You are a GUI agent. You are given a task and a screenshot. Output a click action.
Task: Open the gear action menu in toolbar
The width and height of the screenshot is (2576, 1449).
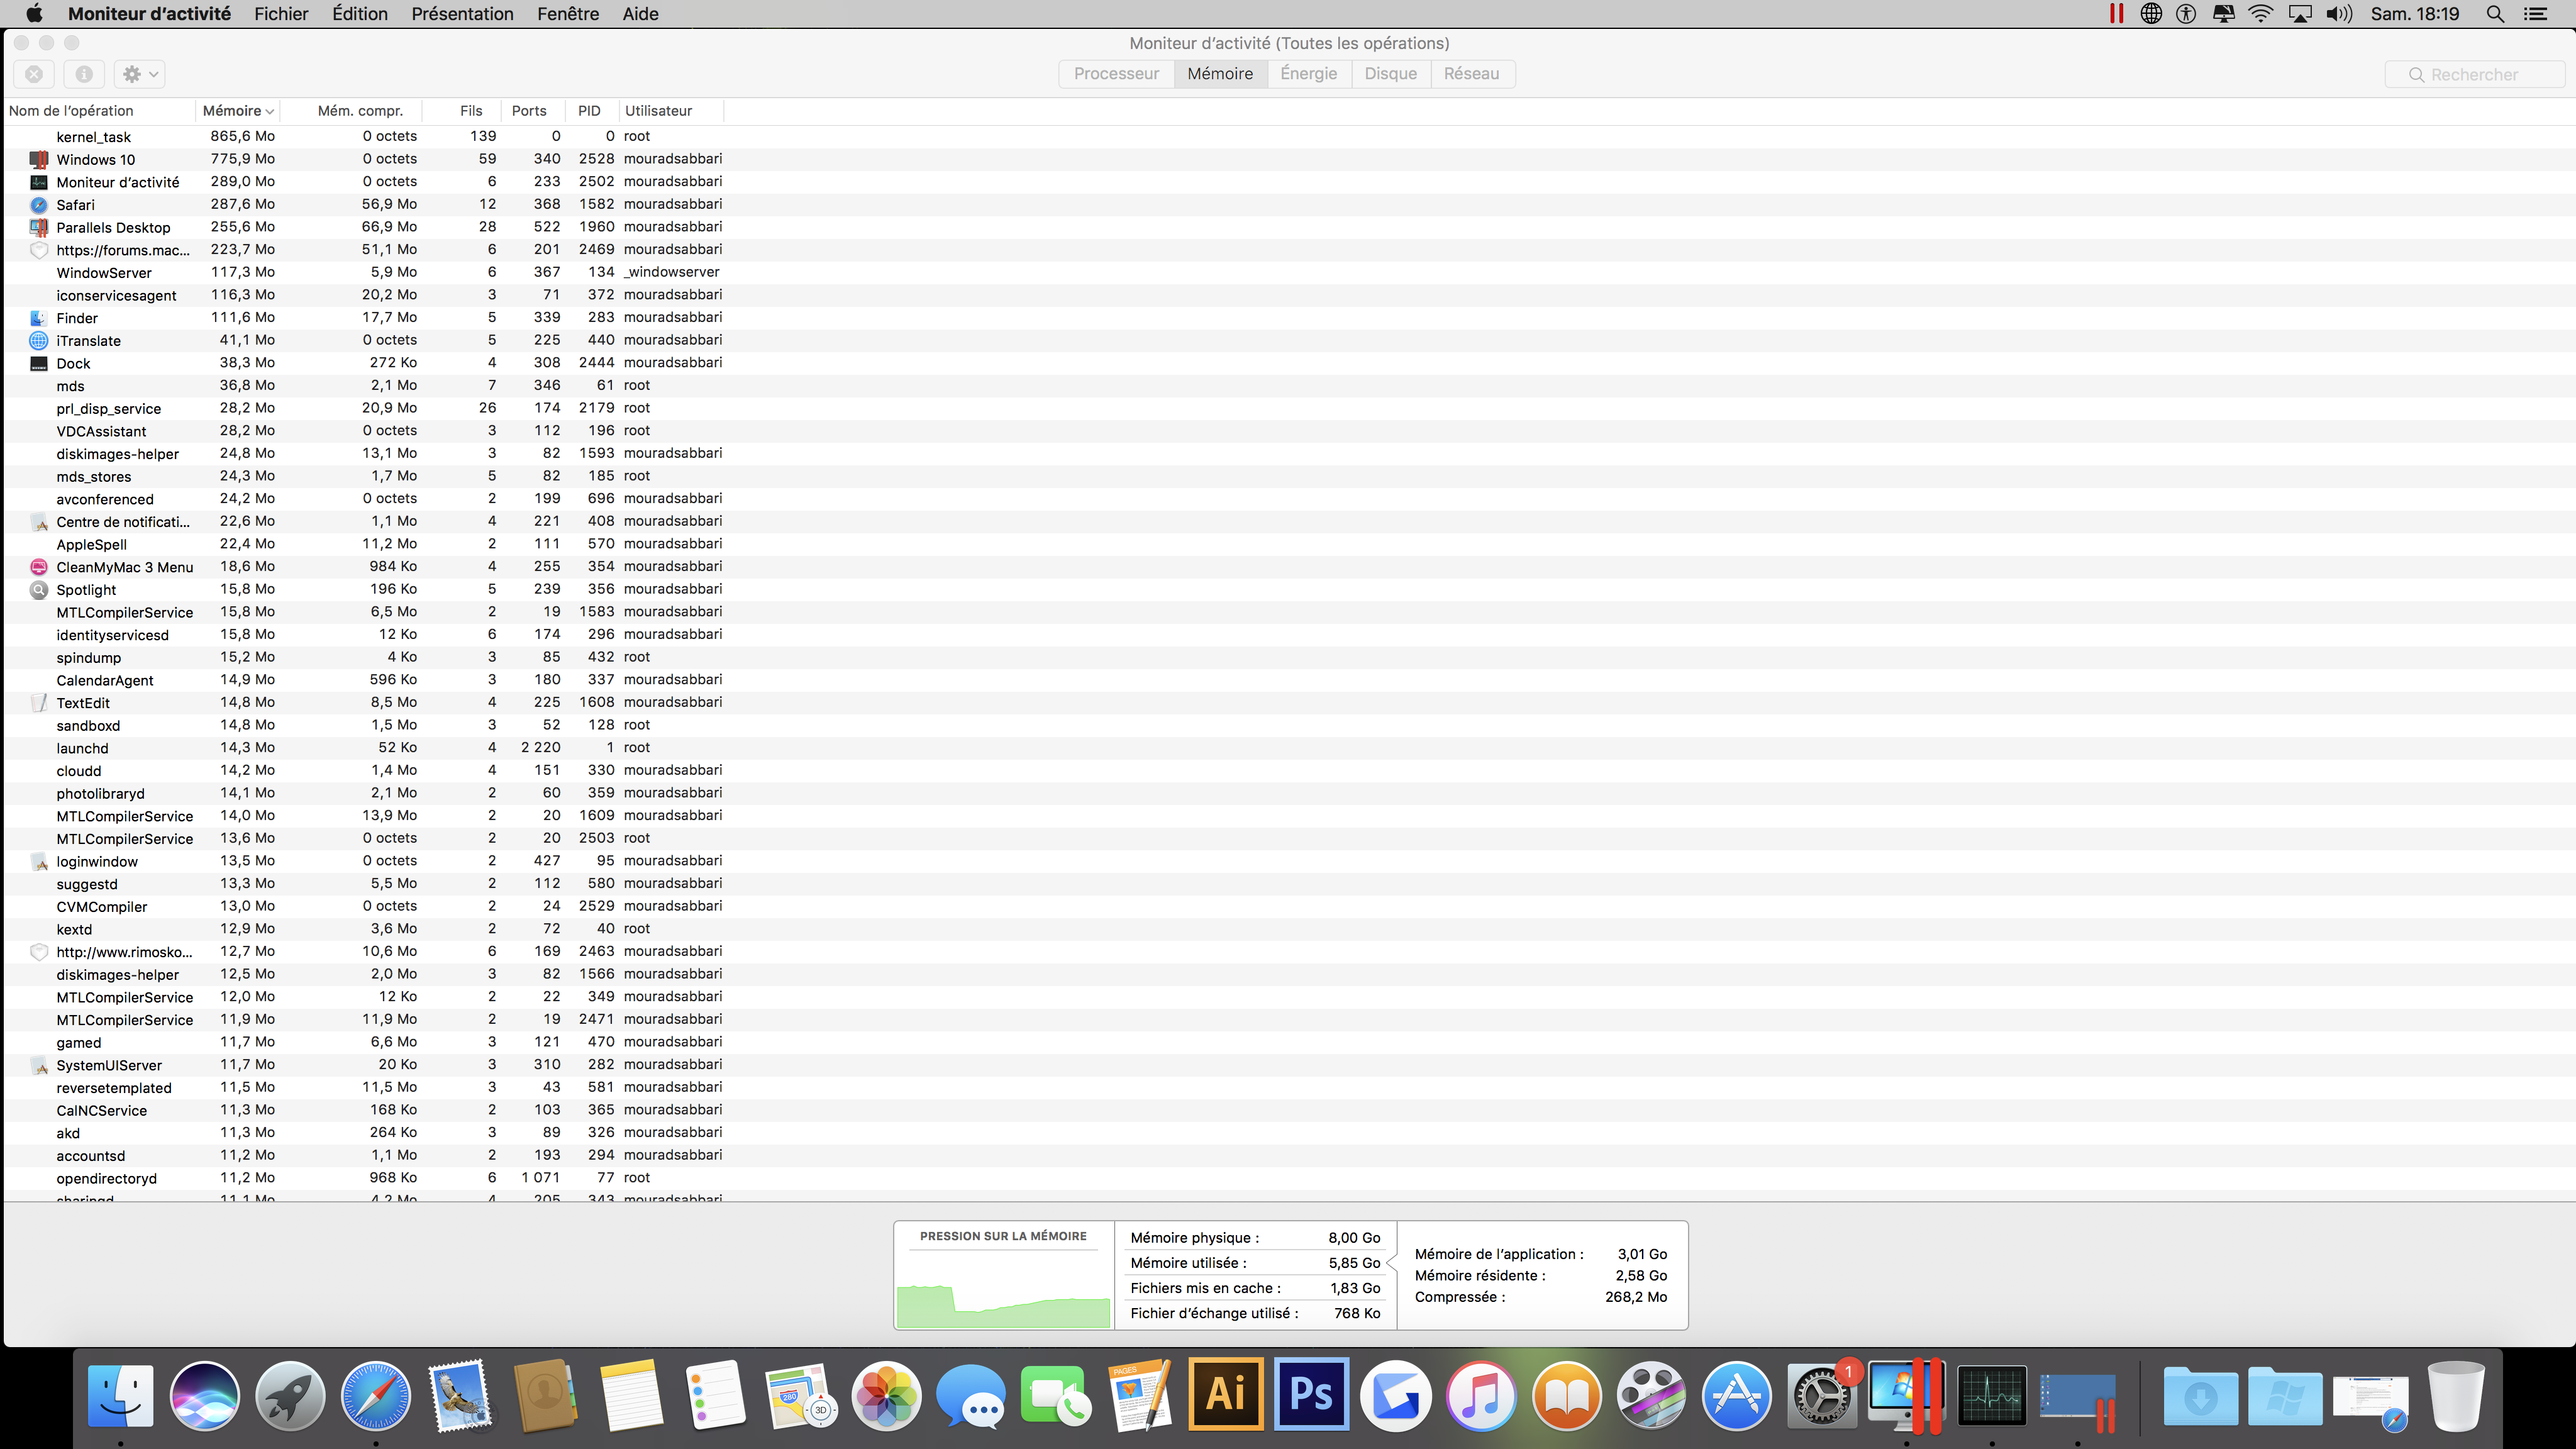140,74
